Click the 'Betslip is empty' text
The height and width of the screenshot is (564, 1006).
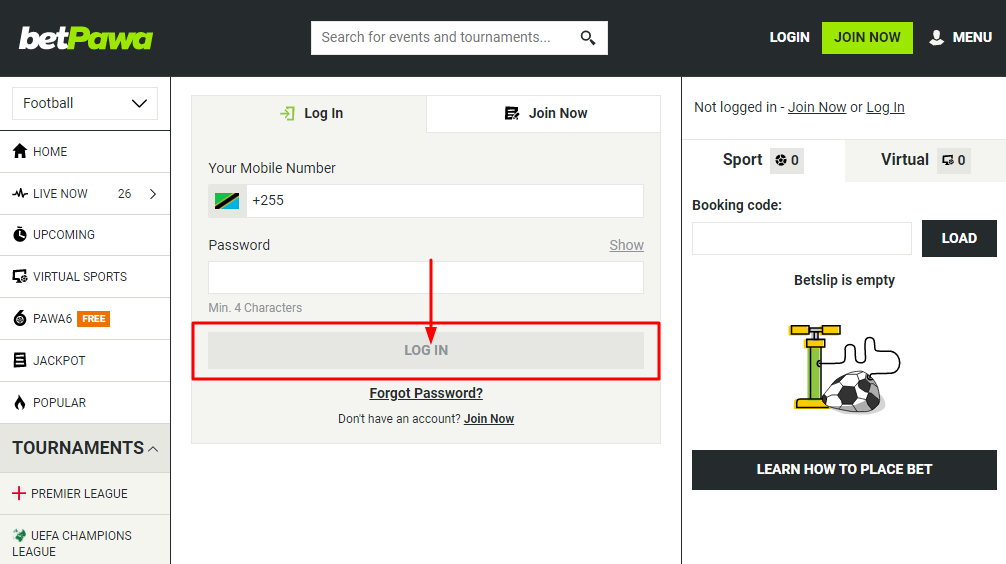pyautogui.click(x=844, y=280)
